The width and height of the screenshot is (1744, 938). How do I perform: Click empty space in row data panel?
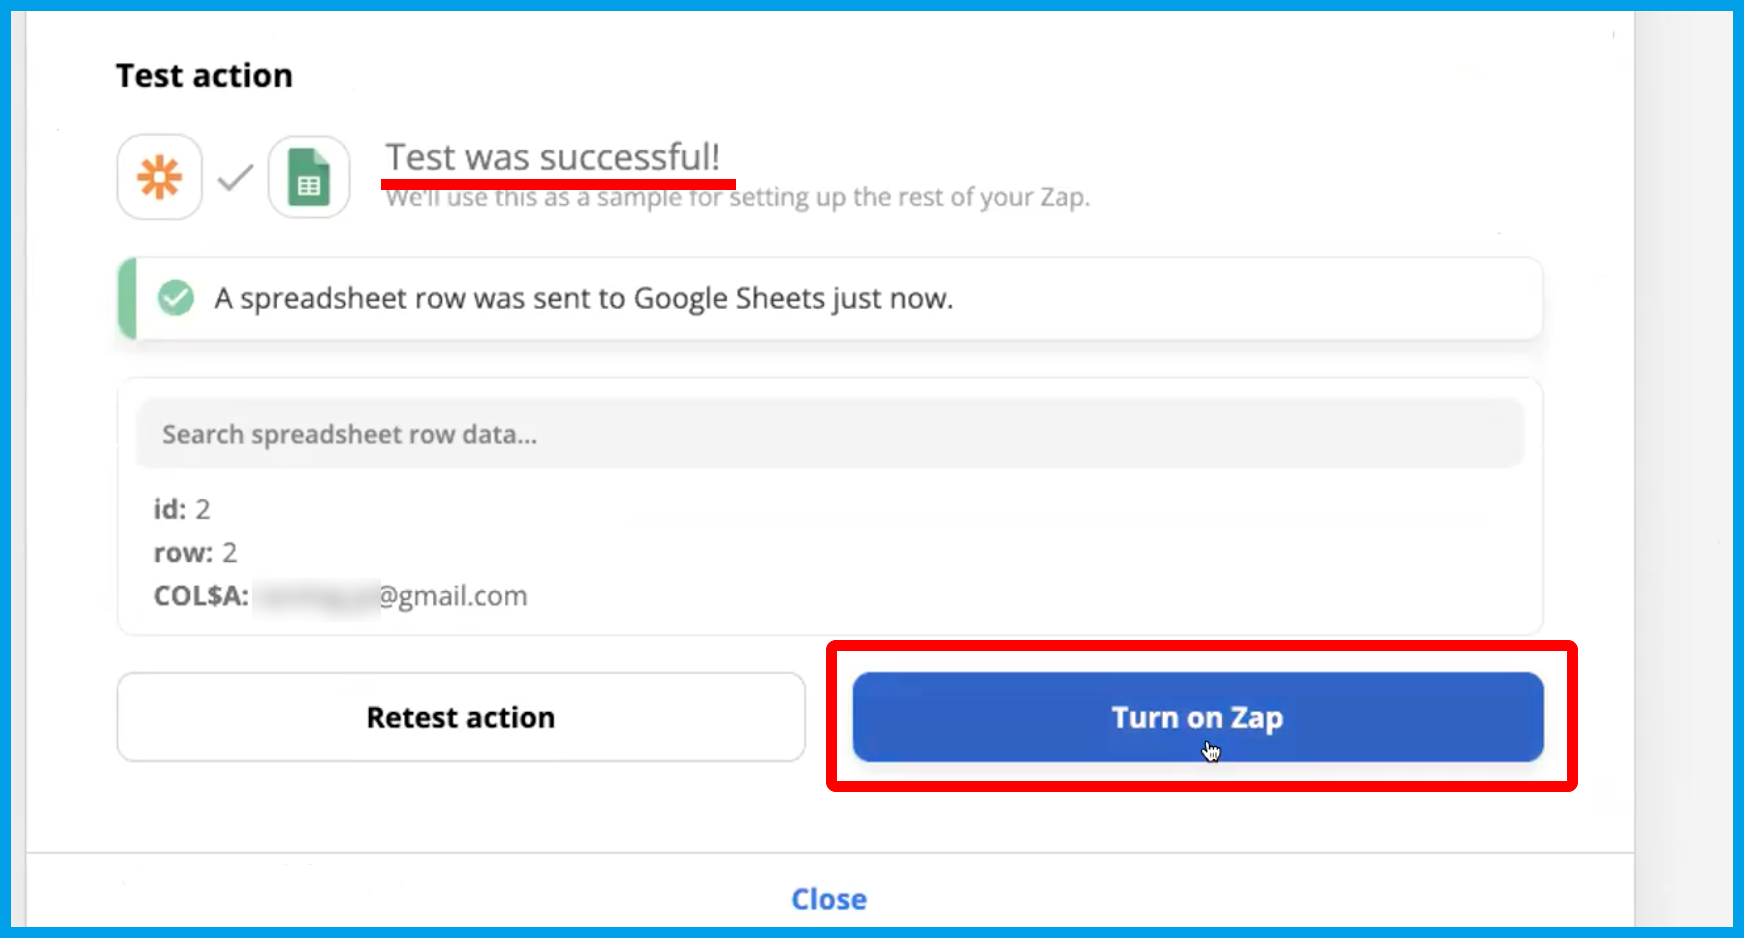pyautogui.click(x=1000, y=550)
